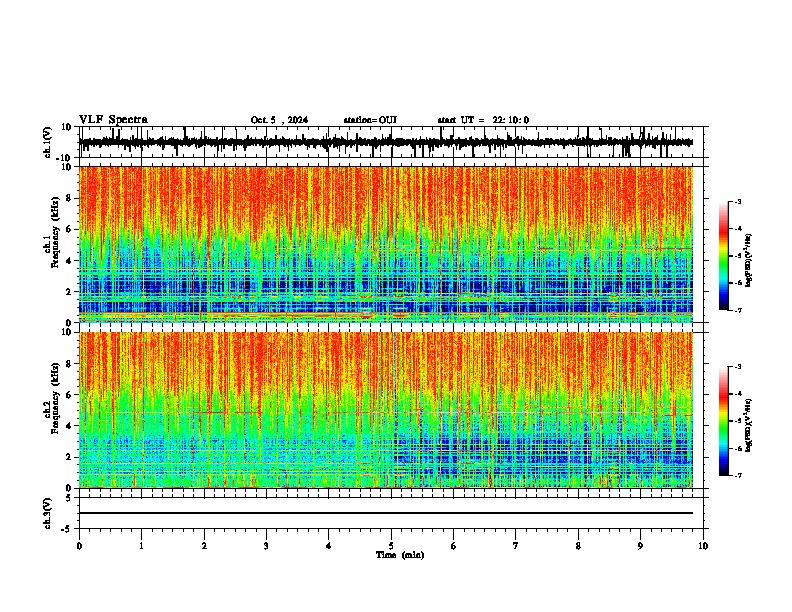Click the ch.1 voltage waveform trace

(386, 143)
